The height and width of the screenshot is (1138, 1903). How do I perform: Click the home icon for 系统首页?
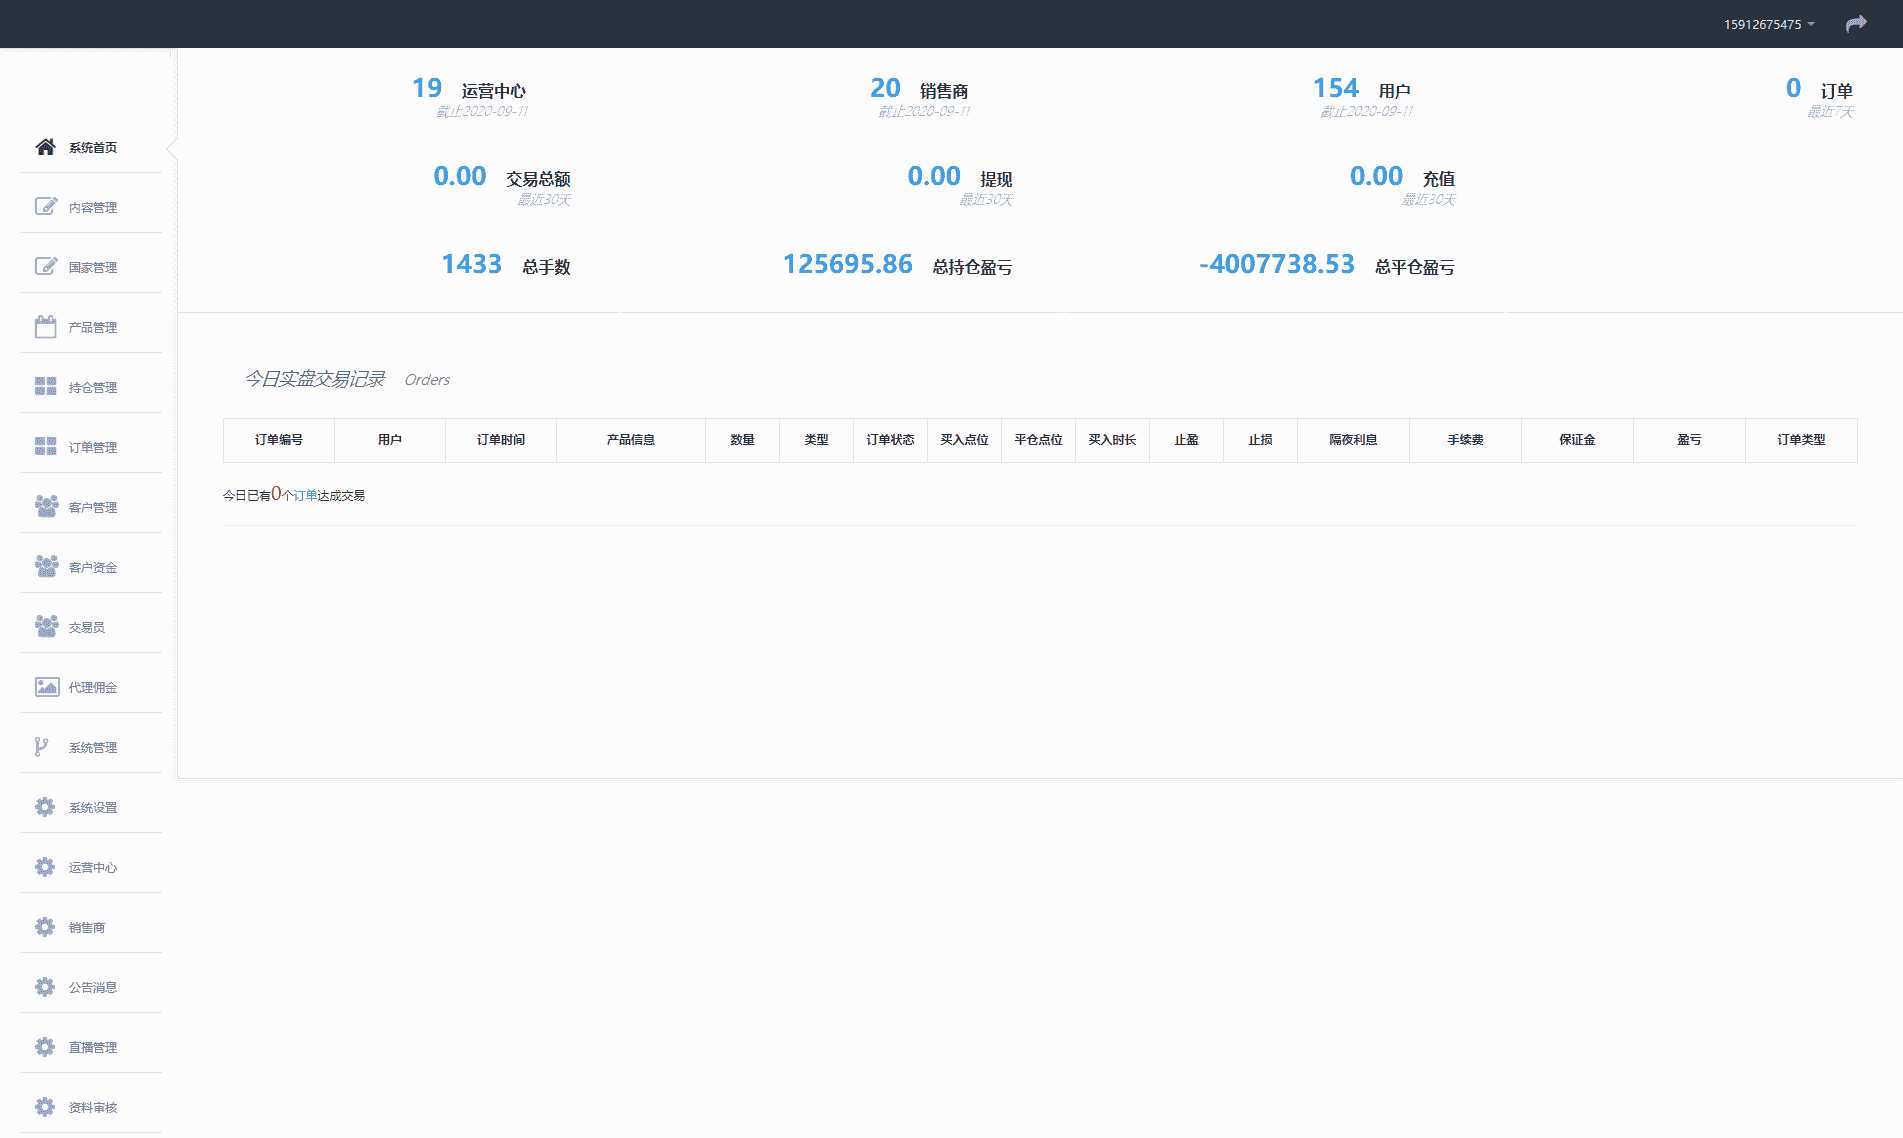(45, 147)
